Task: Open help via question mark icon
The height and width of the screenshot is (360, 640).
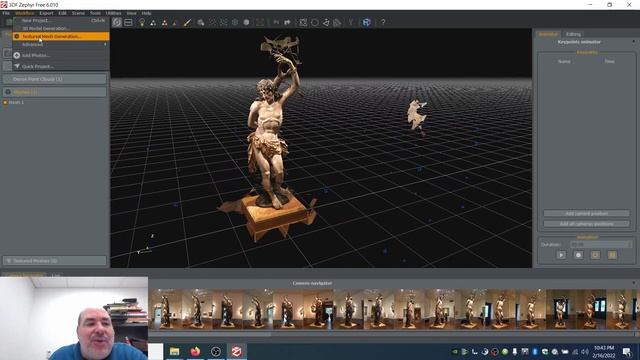Action: pyautogui.click(x=383, y=22)
